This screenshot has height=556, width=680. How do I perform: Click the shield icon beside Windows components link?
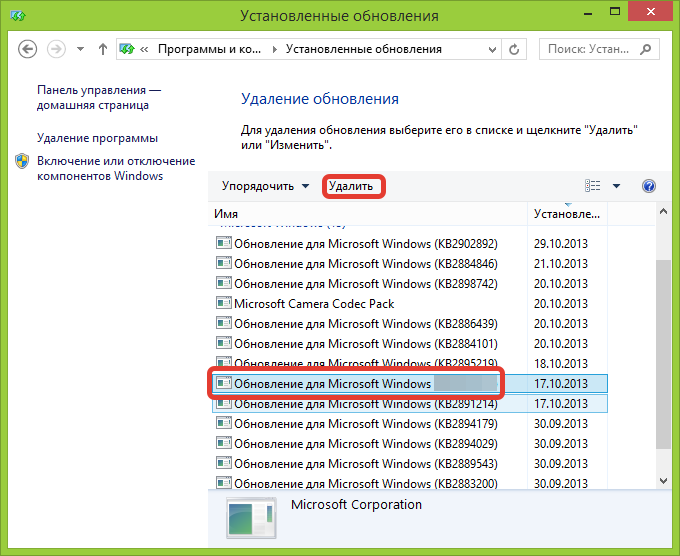[x=22, y=161]
